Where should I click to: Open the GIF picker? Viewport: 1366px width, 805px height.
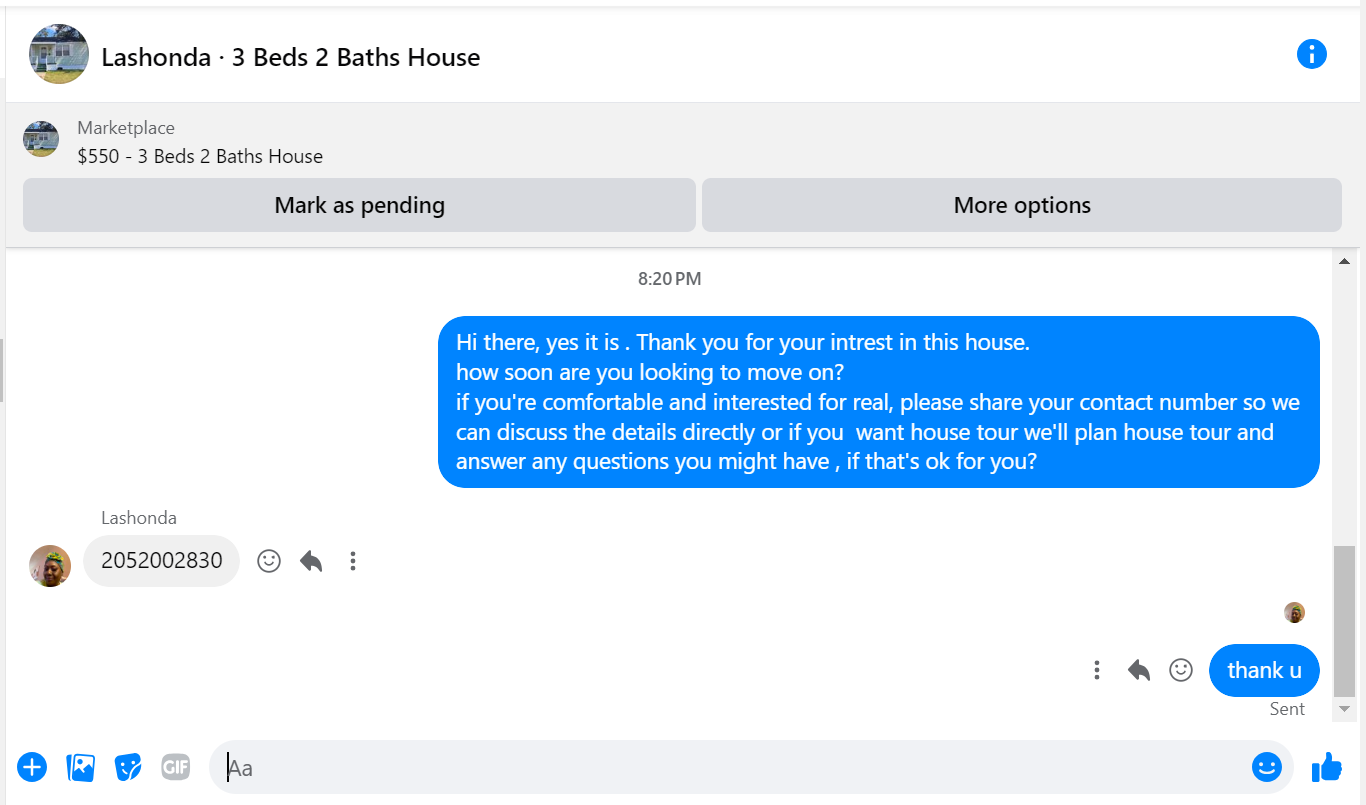click(x=175, y=767)
